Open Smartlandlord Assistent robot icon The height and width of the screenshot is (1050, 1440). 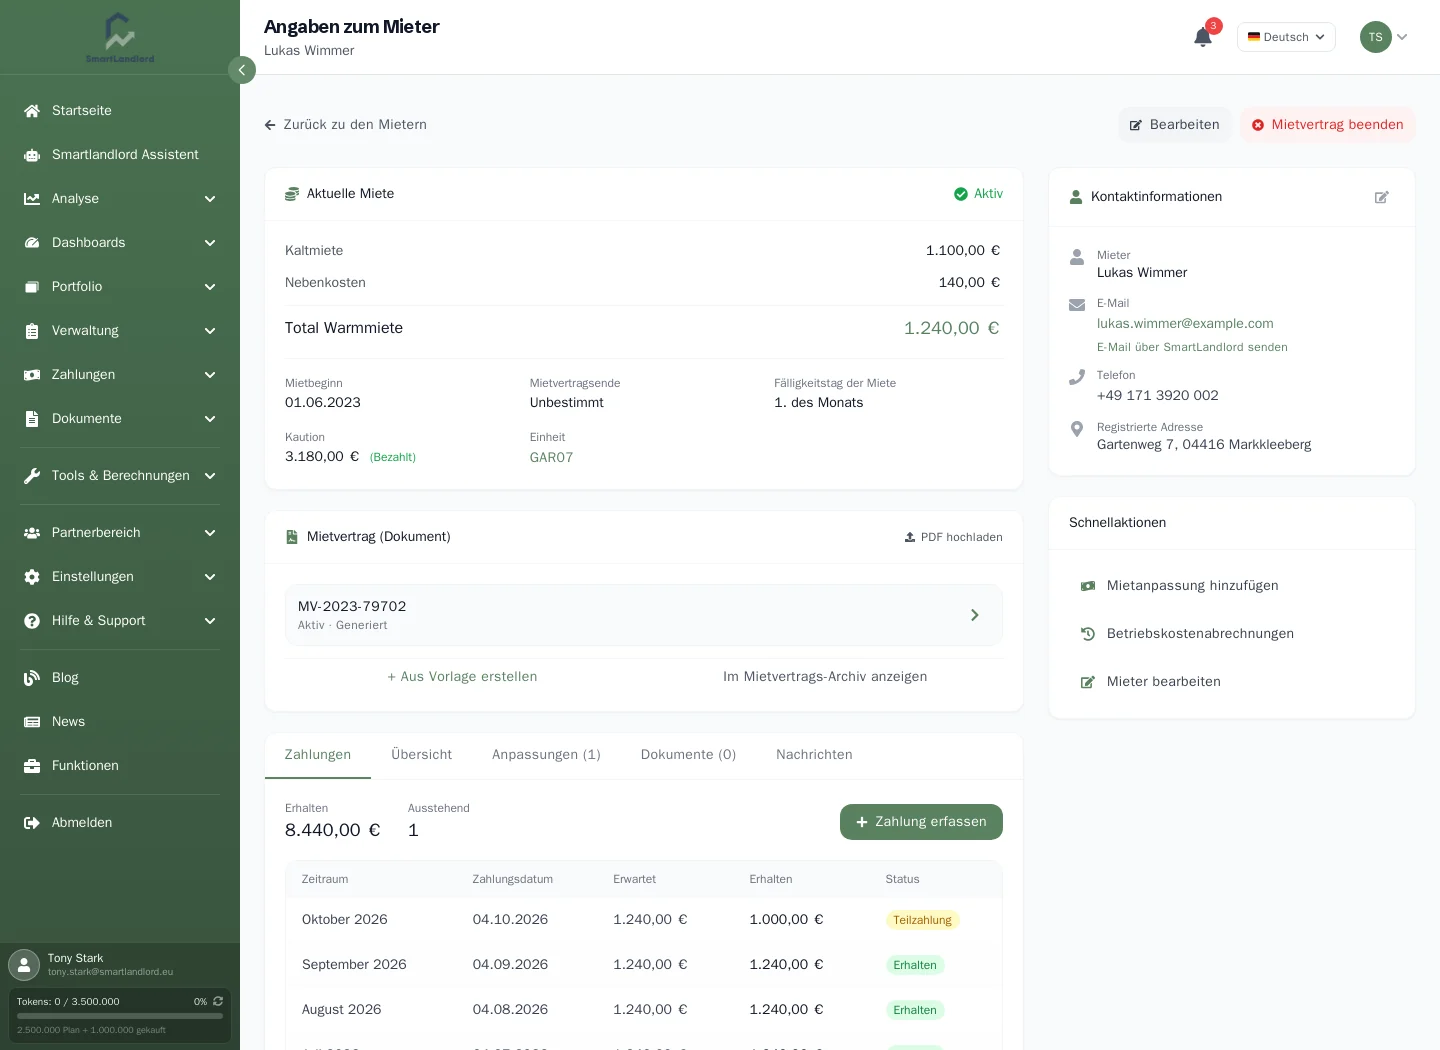(x=32, y=155)
